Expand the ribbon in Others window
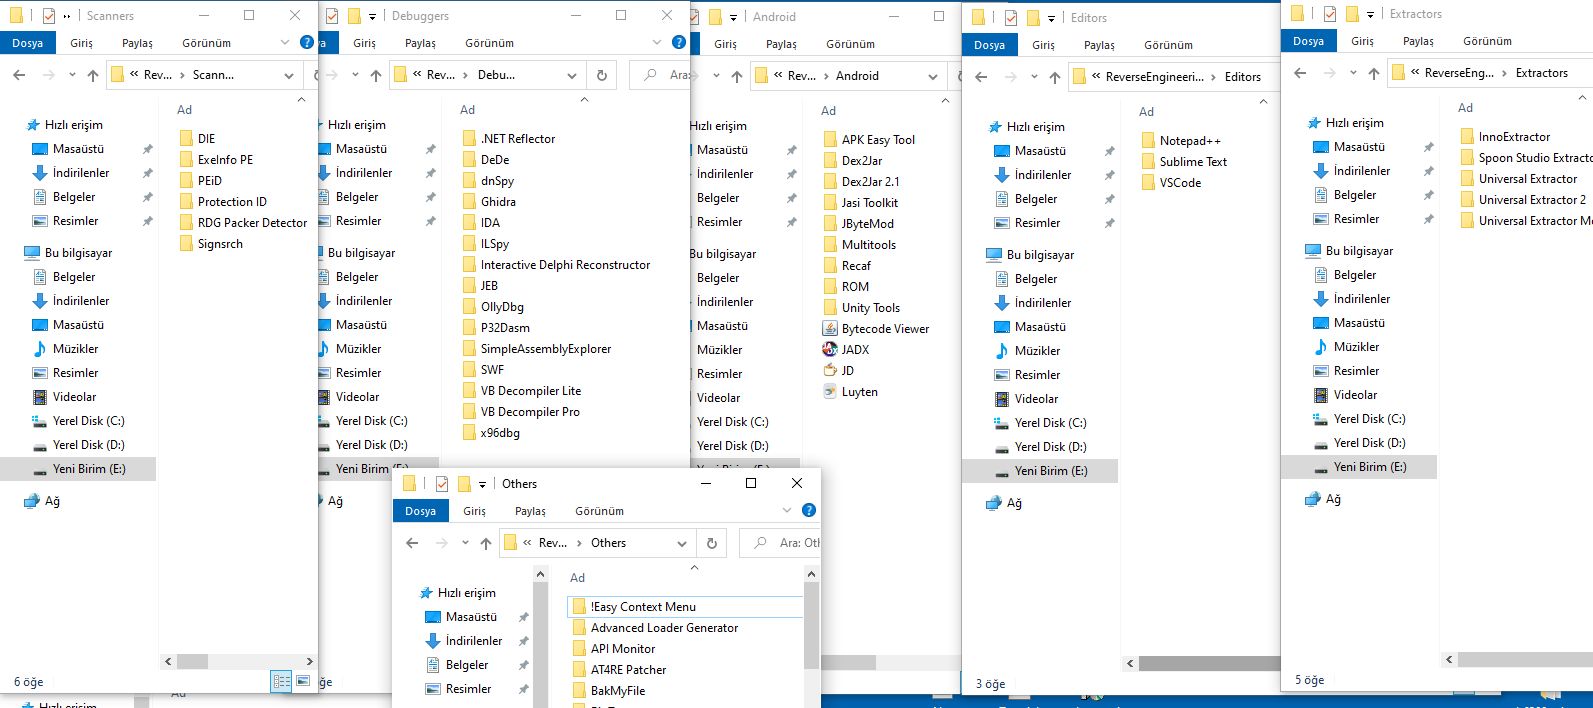The width and height of the screenshot is (1593, 708). (x=787, y=510)
